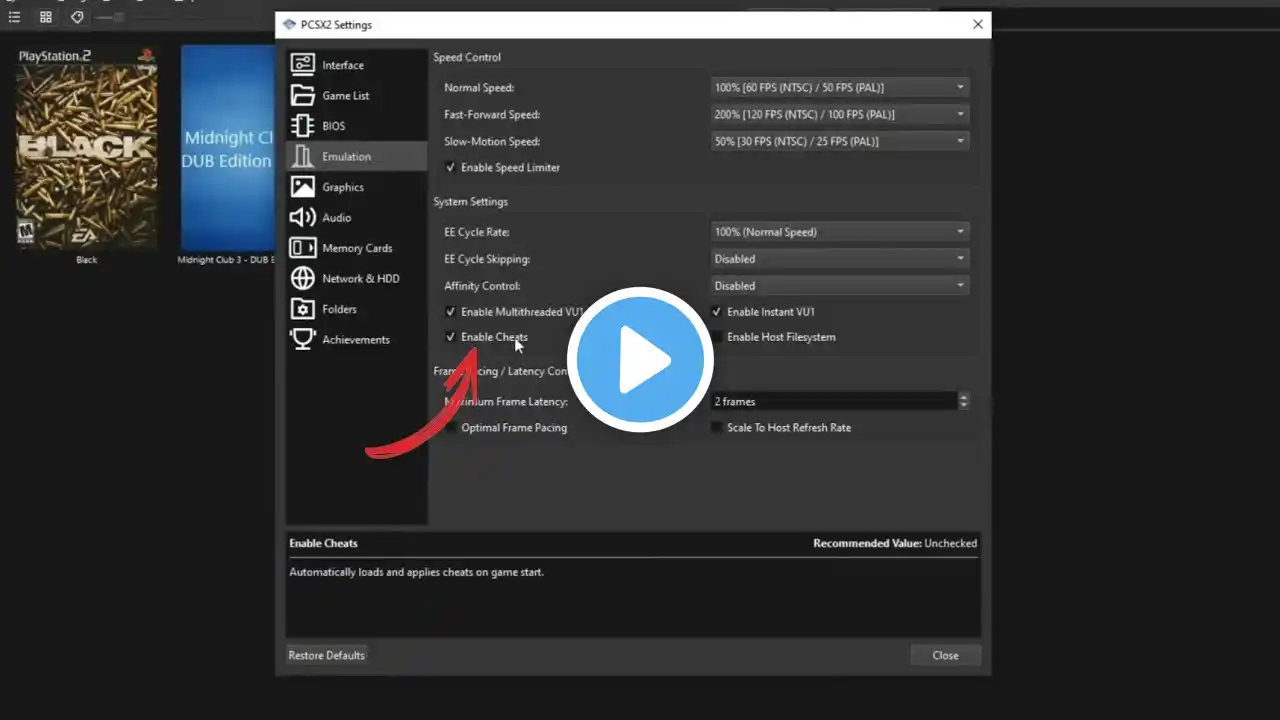Image resolution: width=1280 pixels, height=720 pixels.
Task: Adjust the cover size slider in main toolbar
Action: [x=112, y=17]
